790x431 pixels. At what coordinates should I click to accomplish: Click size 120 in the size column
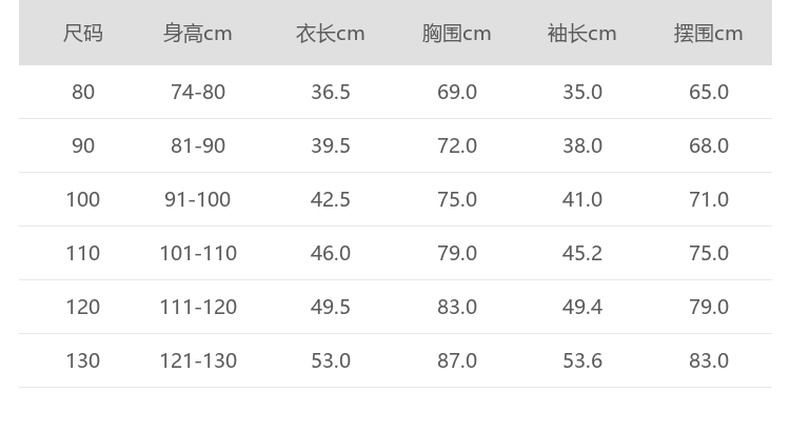tap(83, 307)
